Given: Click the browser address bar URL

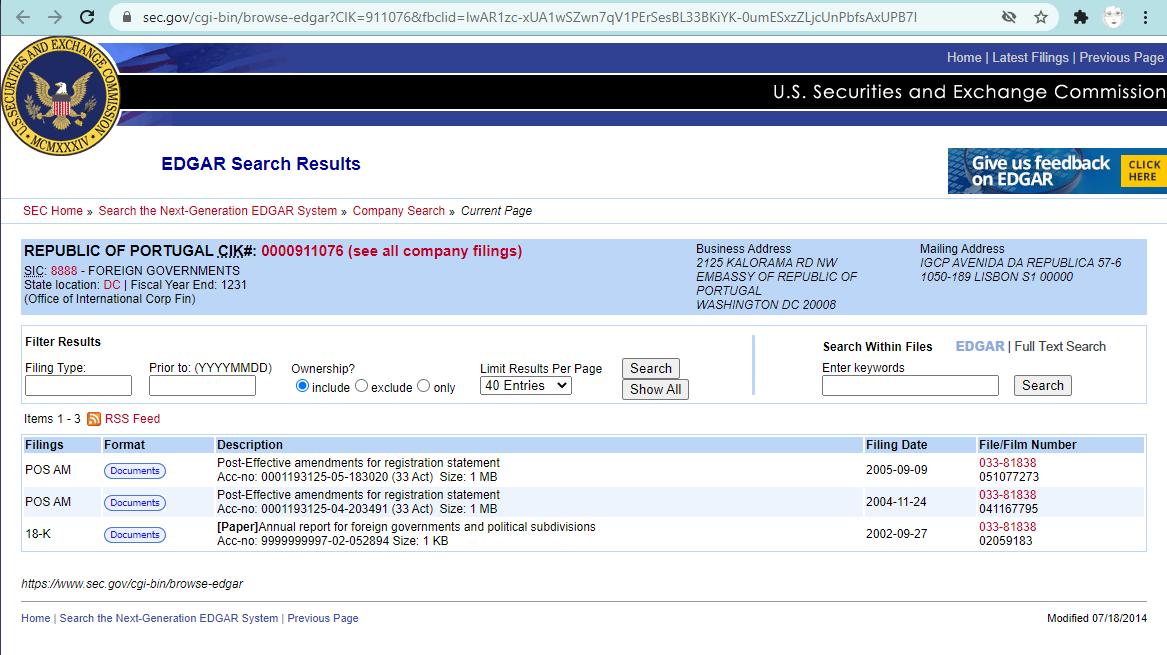Looking at the screenshot, I should (x=529, y=17).
